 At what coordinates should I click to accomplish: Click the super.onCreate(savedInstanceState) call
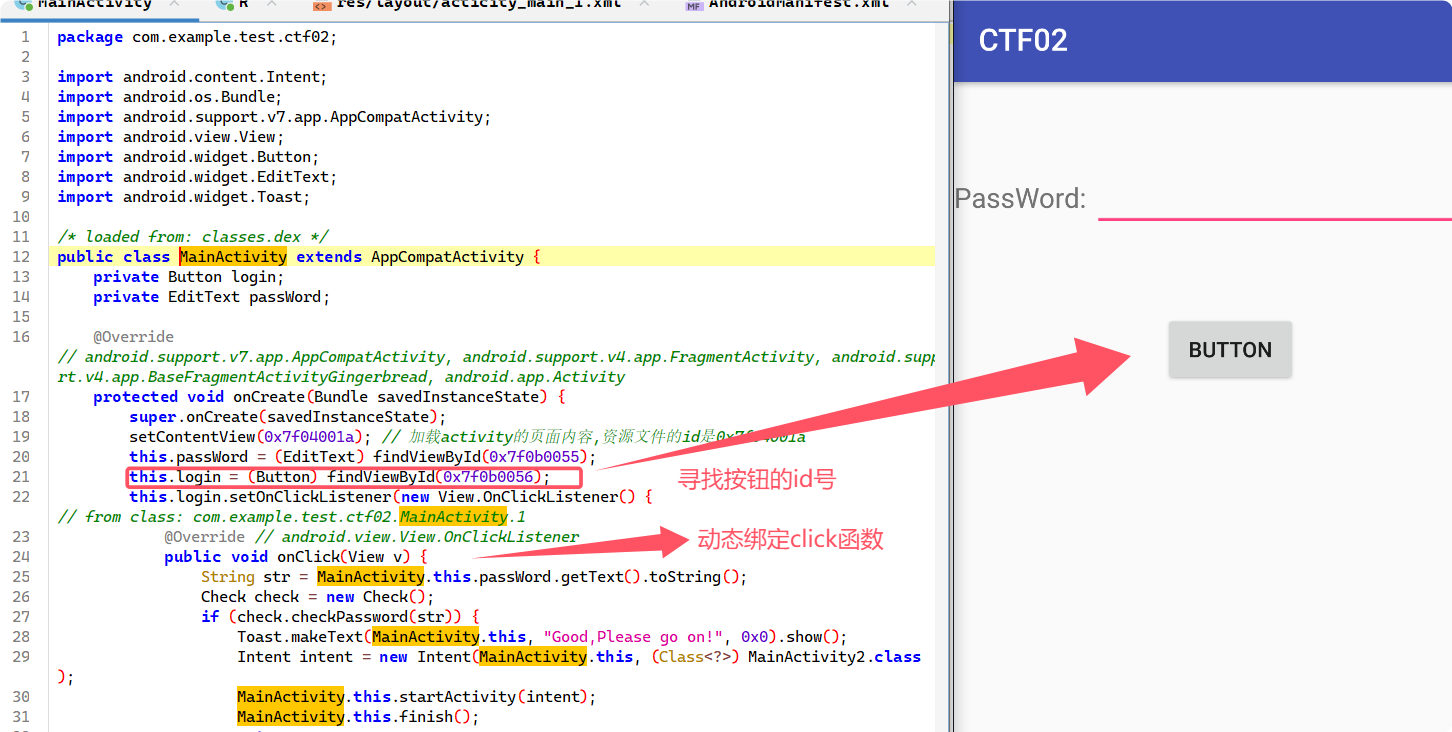(x=288, y=417)
